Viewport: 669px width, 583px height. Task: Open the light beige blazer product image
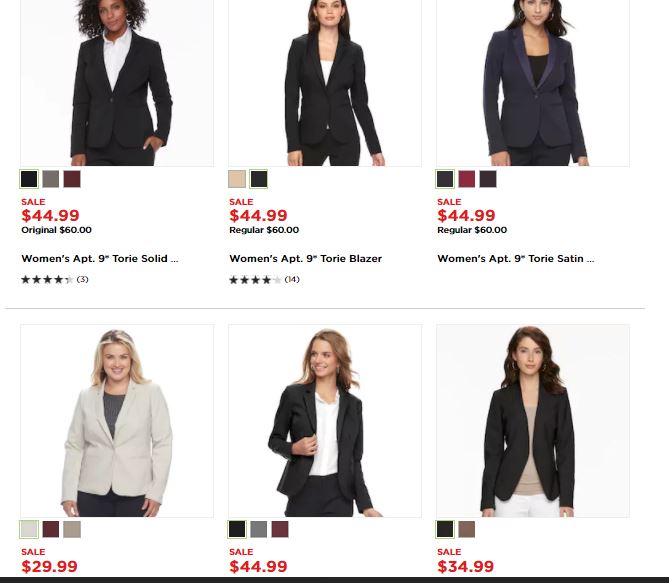117,420
